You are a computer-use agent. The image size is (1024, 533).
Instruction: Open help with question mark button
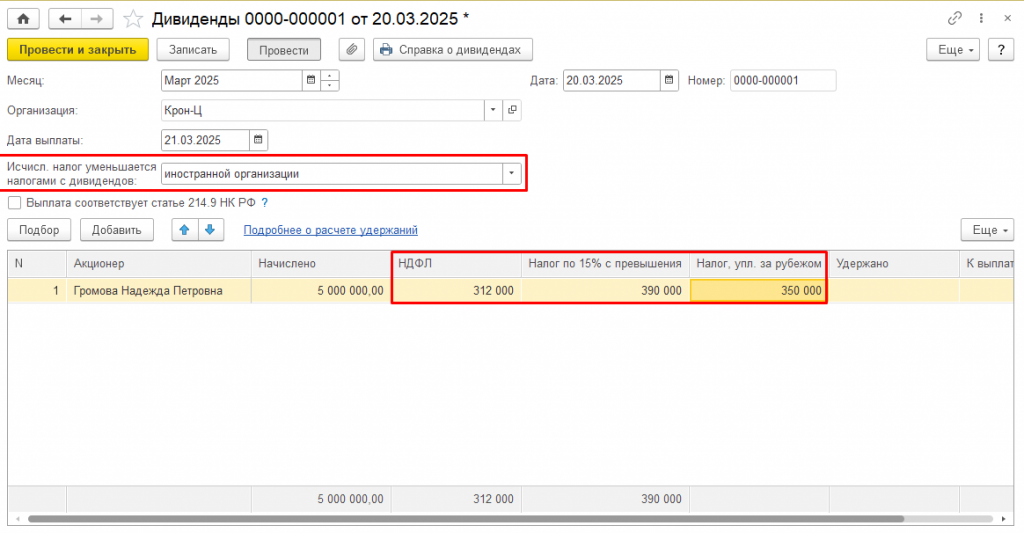(1000, 50)
